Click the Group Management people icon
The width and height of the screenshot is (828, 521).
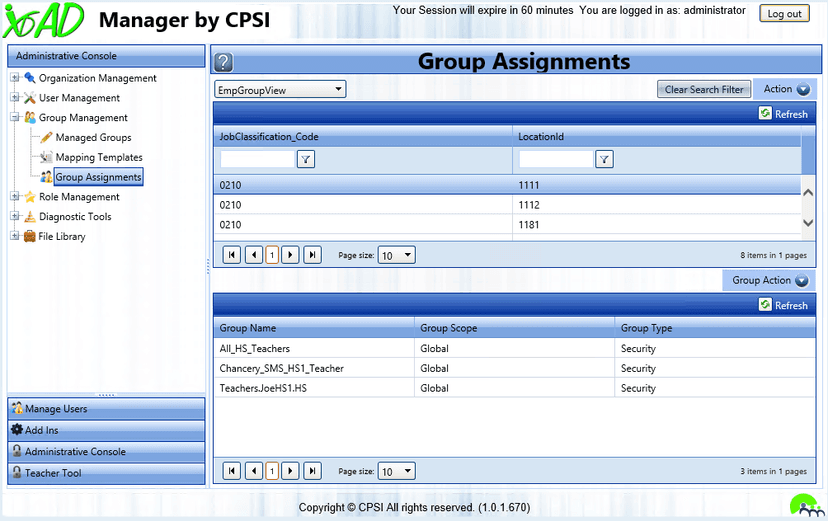pos(30,117)
